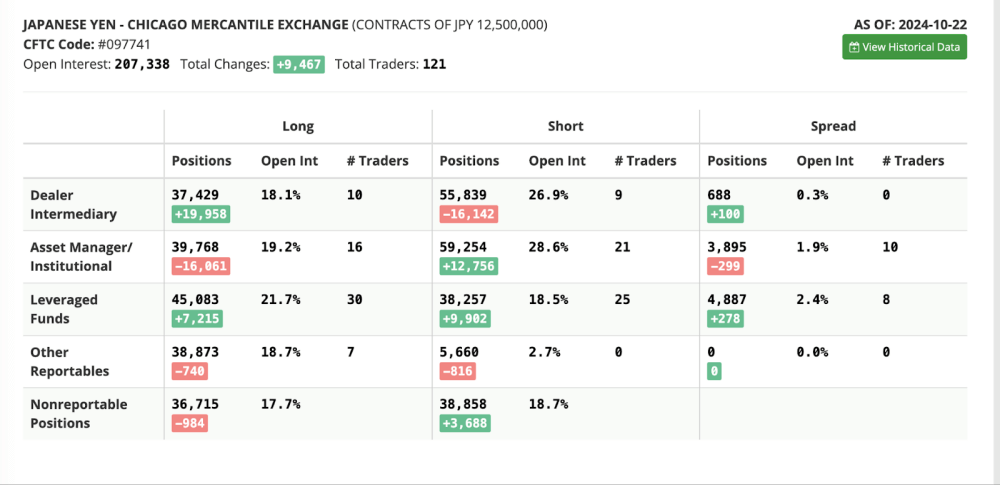Click the Spread +278 change badge
The width and height of the screenshot is (1000, 485).
point(726,318)
